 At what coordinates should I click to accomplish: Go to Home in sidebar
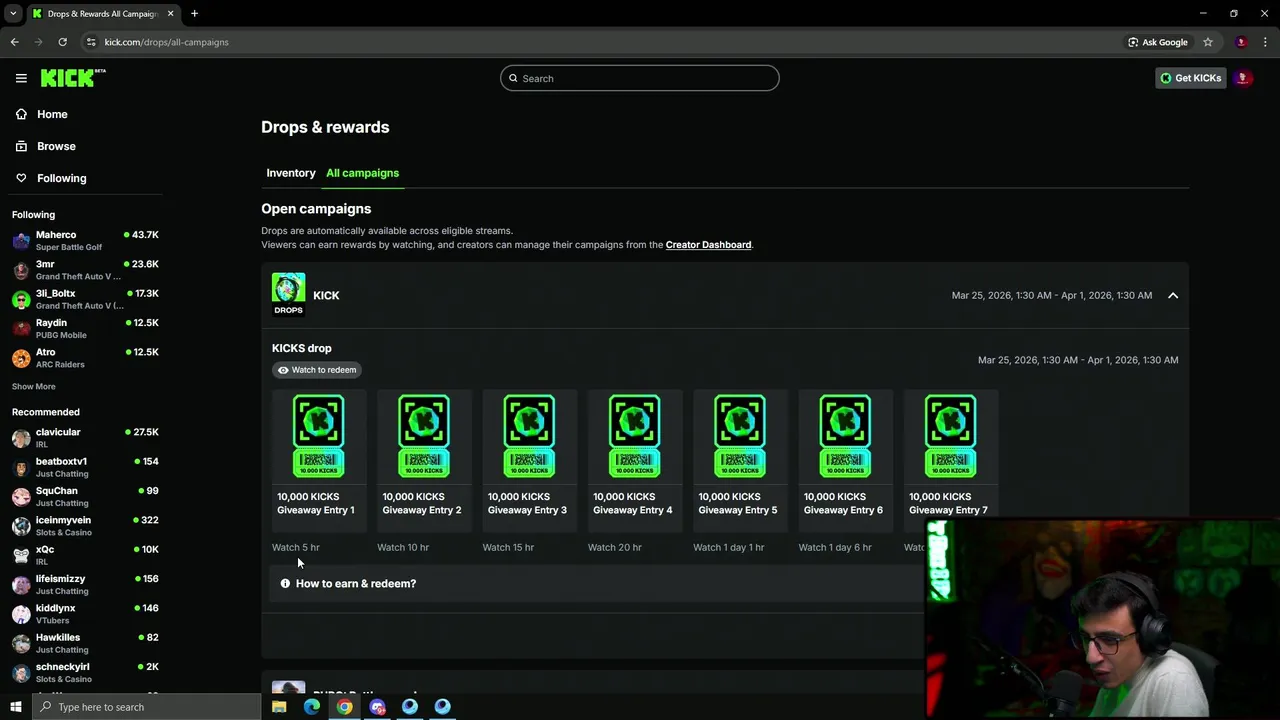pyautogui.click(x=52, y=114)
